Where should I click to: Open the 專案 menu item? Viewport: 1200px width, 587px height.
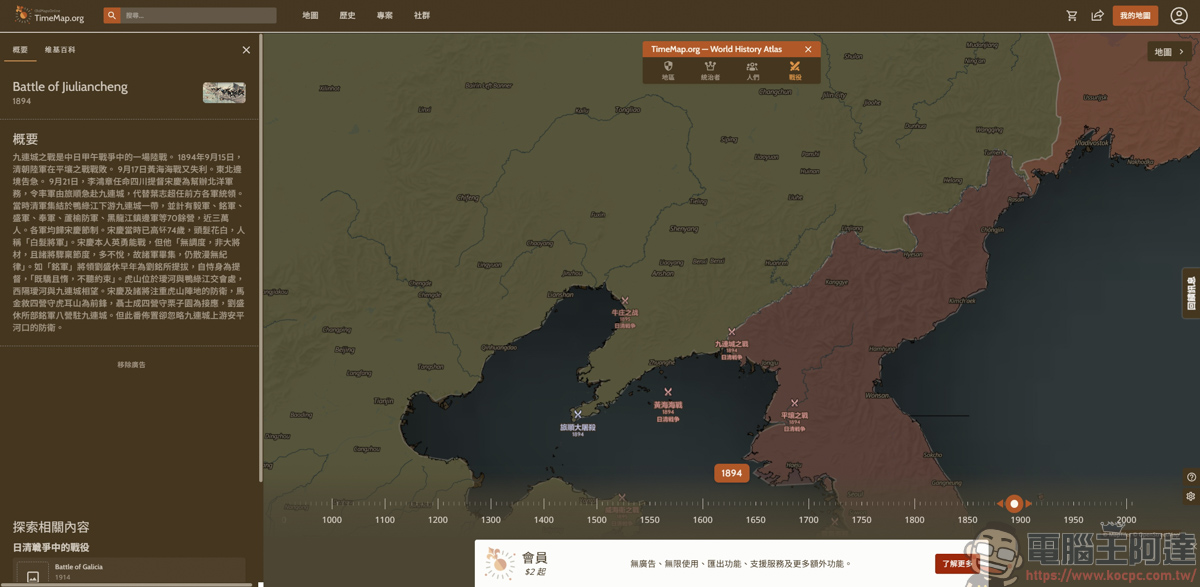coord(385,16)
